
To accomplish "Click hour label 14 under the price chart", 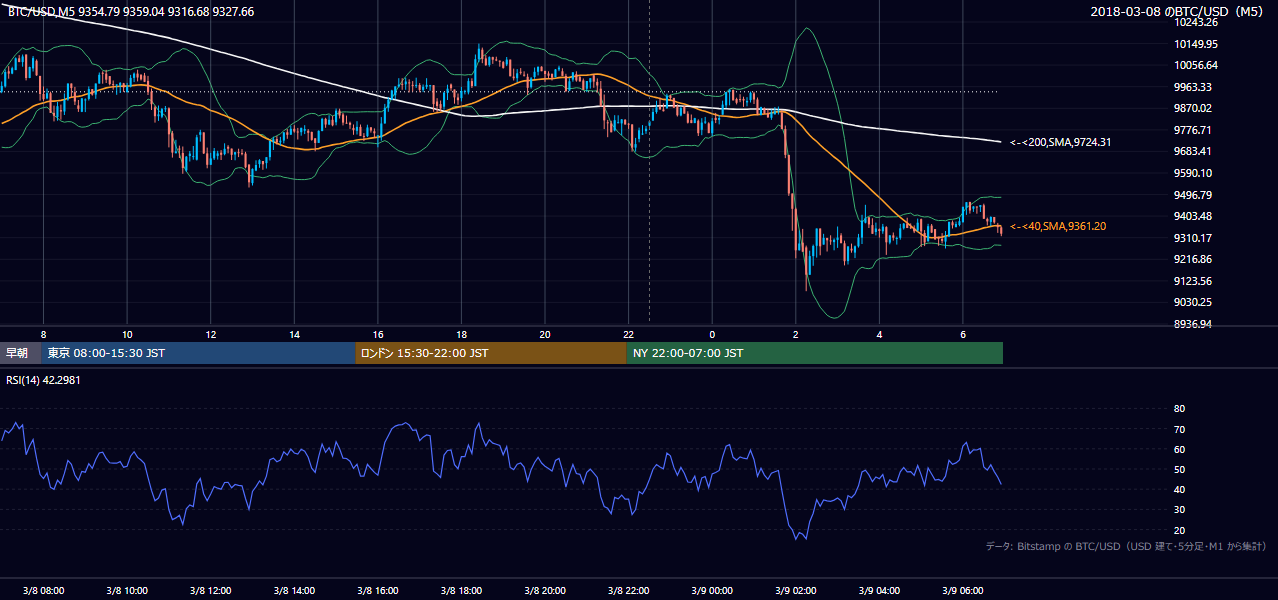I will (294, 334).
